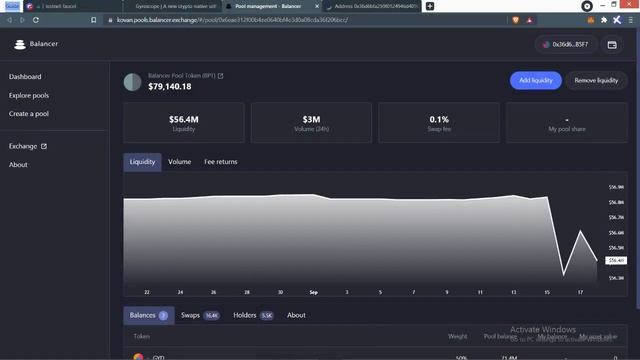The width and height of the screenshot is (640, 360).
Task: Click the browser back arrow
Action: pos(9,20)
